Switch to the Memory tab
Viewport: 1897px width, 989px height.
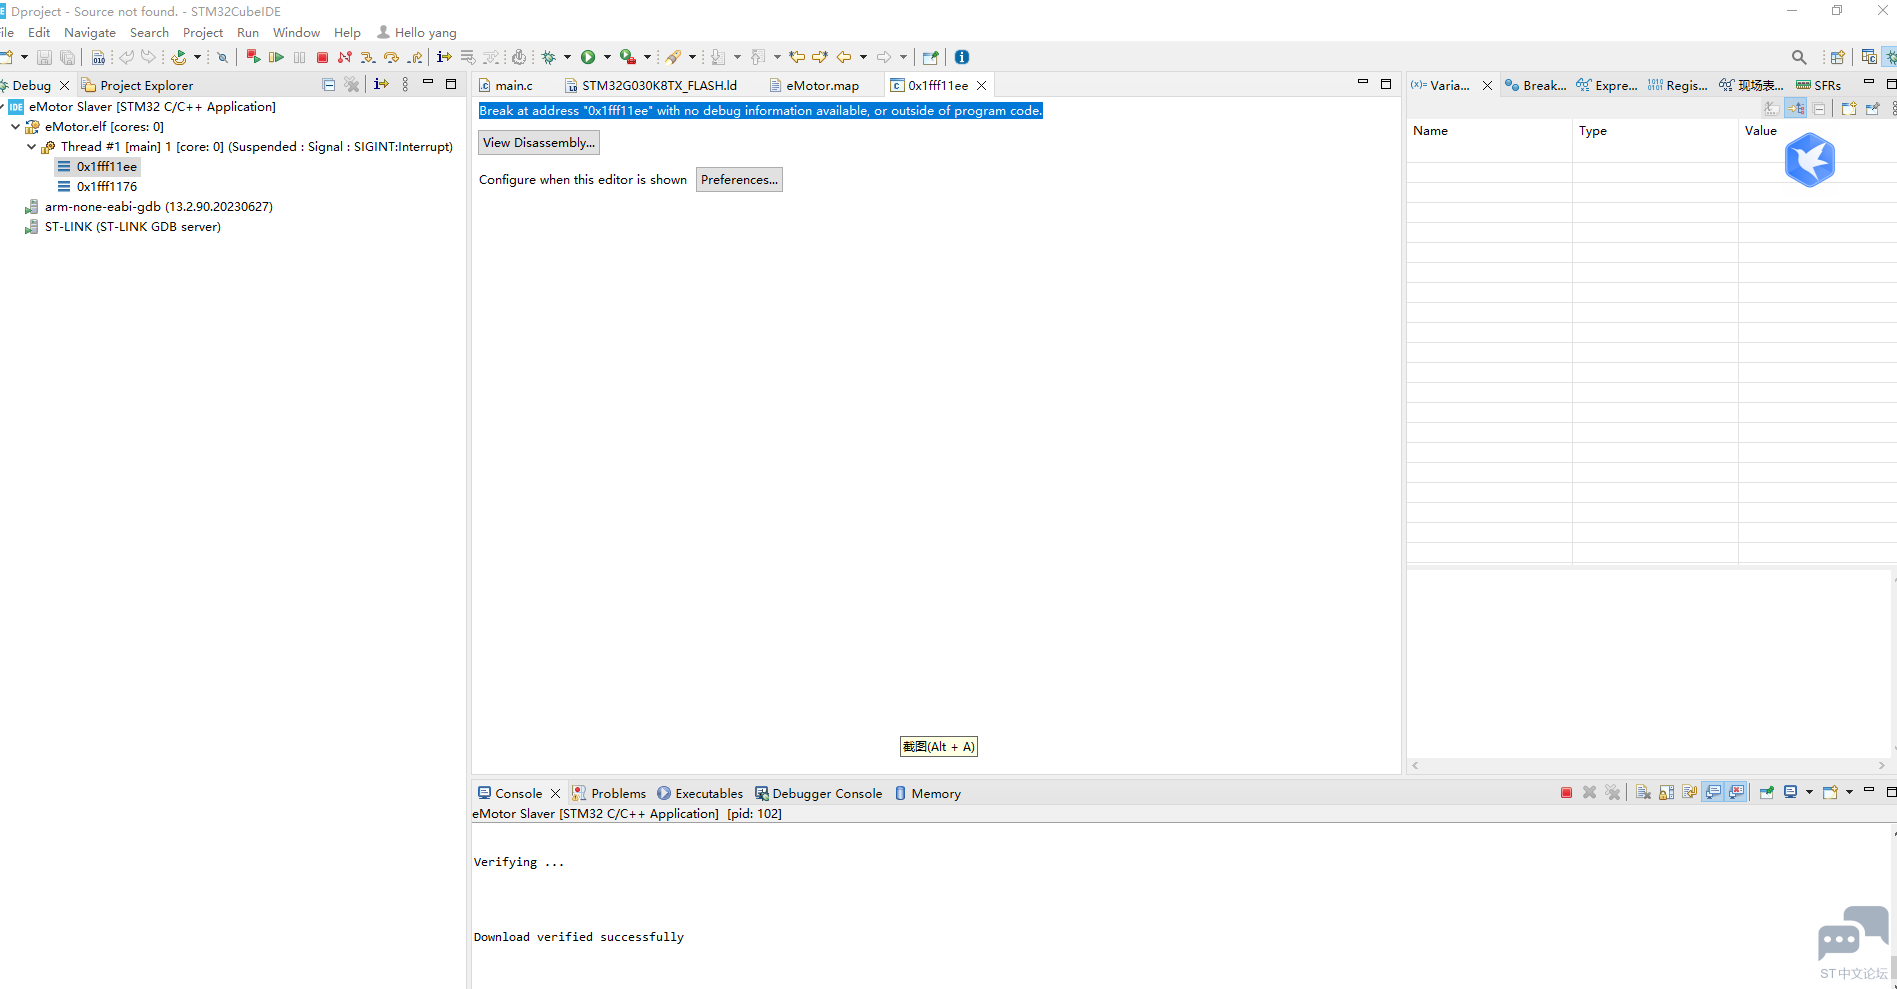coord(927,793)
